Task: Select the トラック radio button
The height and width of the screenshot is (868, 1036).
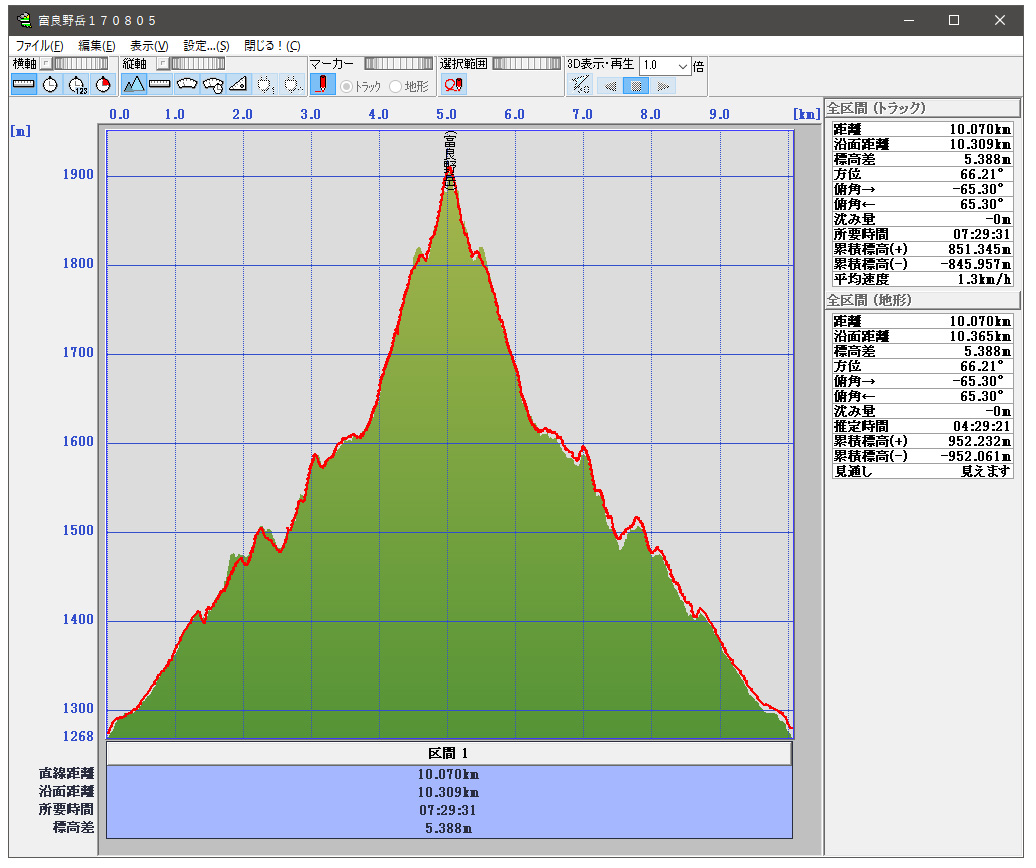Action: [x=347, y=87]
